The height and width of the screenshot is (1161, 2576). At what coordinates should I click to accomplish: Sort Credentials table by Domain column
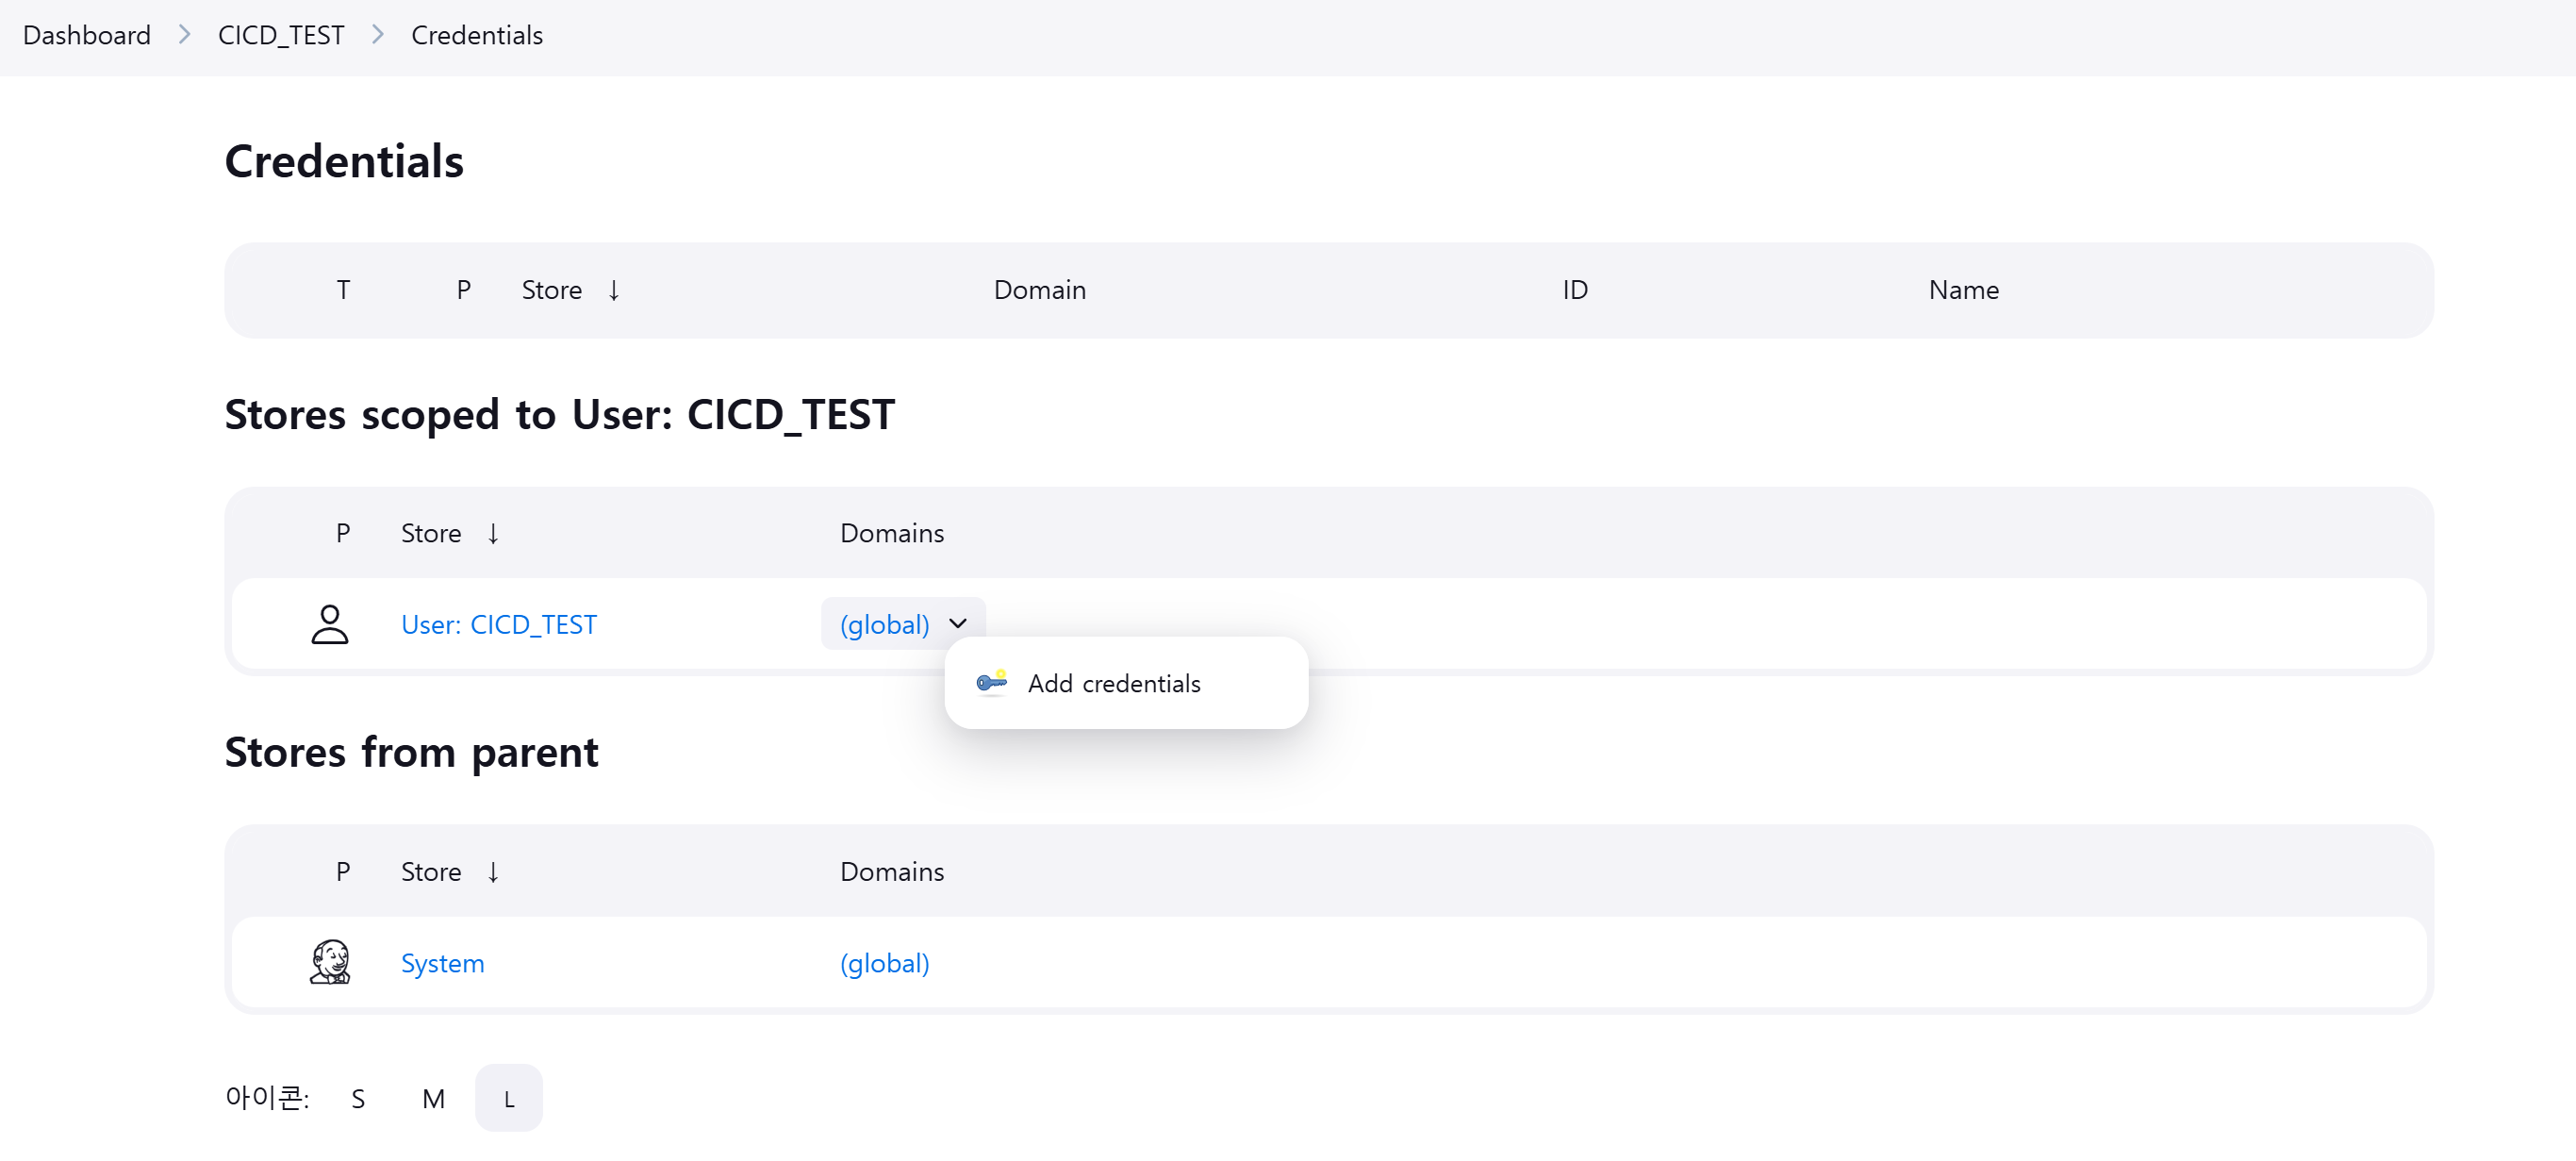click(1039, 290)
